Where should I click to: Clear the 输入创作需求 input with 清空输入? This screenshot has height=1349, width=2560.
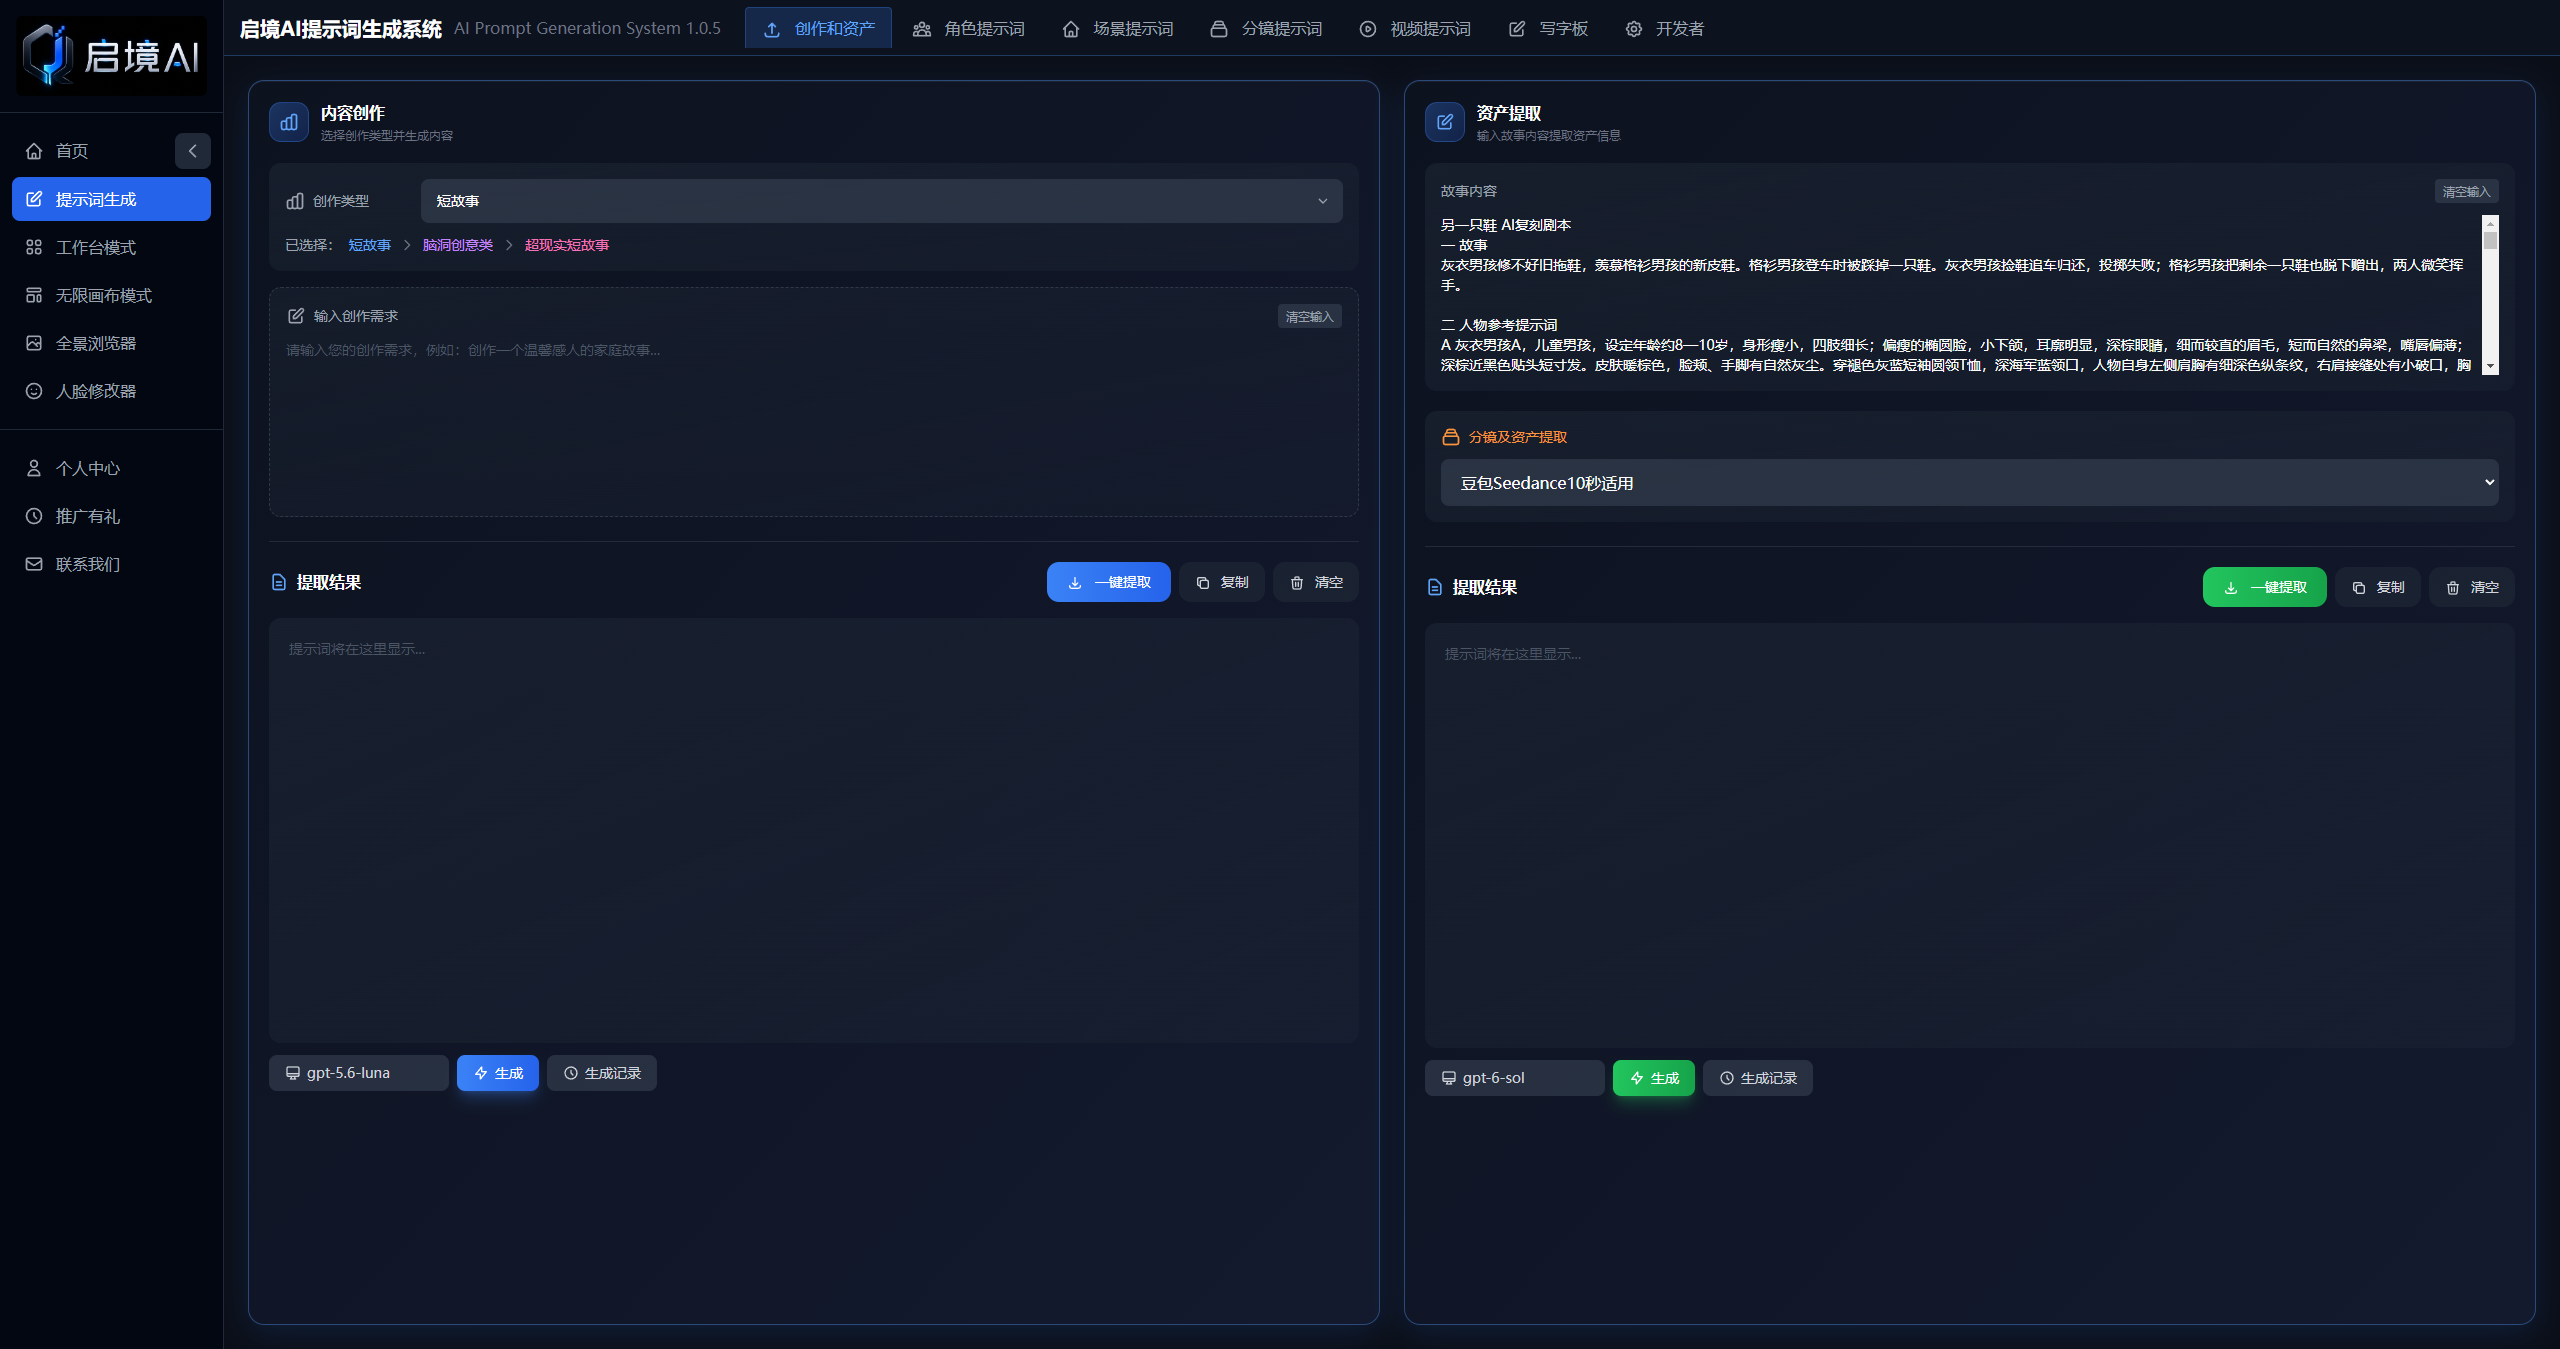(x=1309, y=316)
